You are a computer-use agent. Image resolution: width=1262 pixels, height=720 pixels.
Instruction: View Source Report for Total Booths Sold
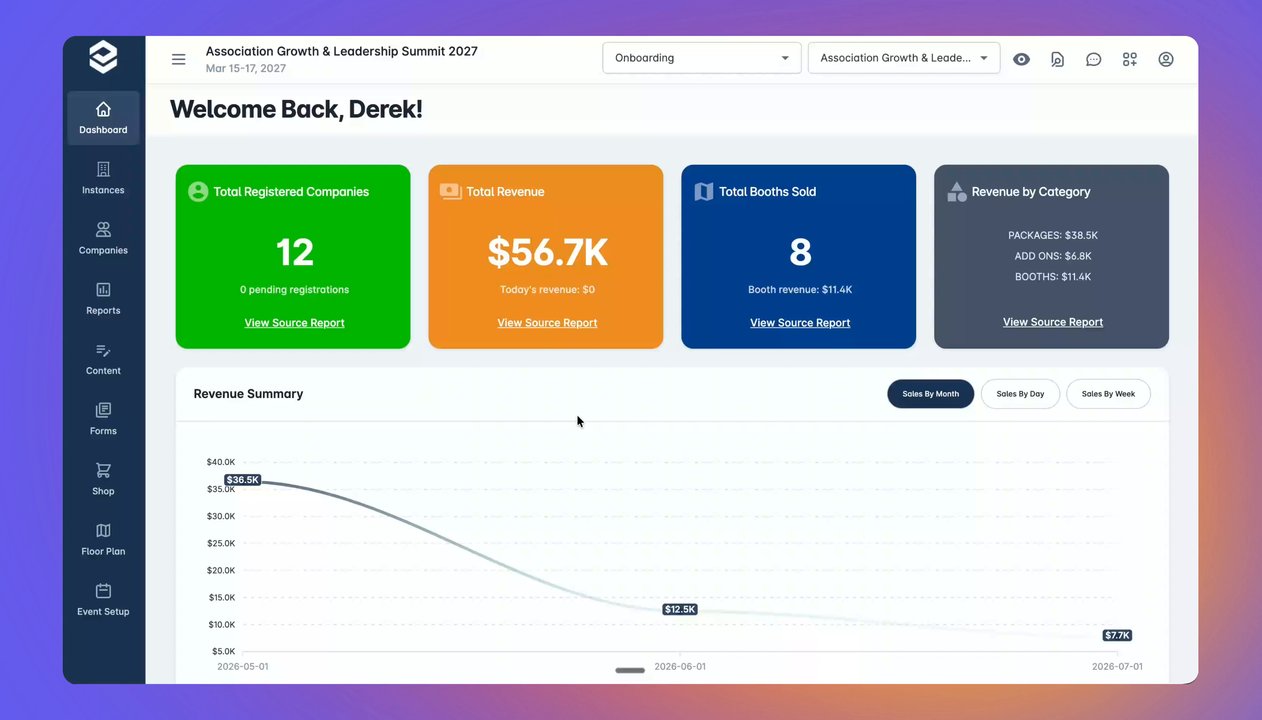pos(800,323)
